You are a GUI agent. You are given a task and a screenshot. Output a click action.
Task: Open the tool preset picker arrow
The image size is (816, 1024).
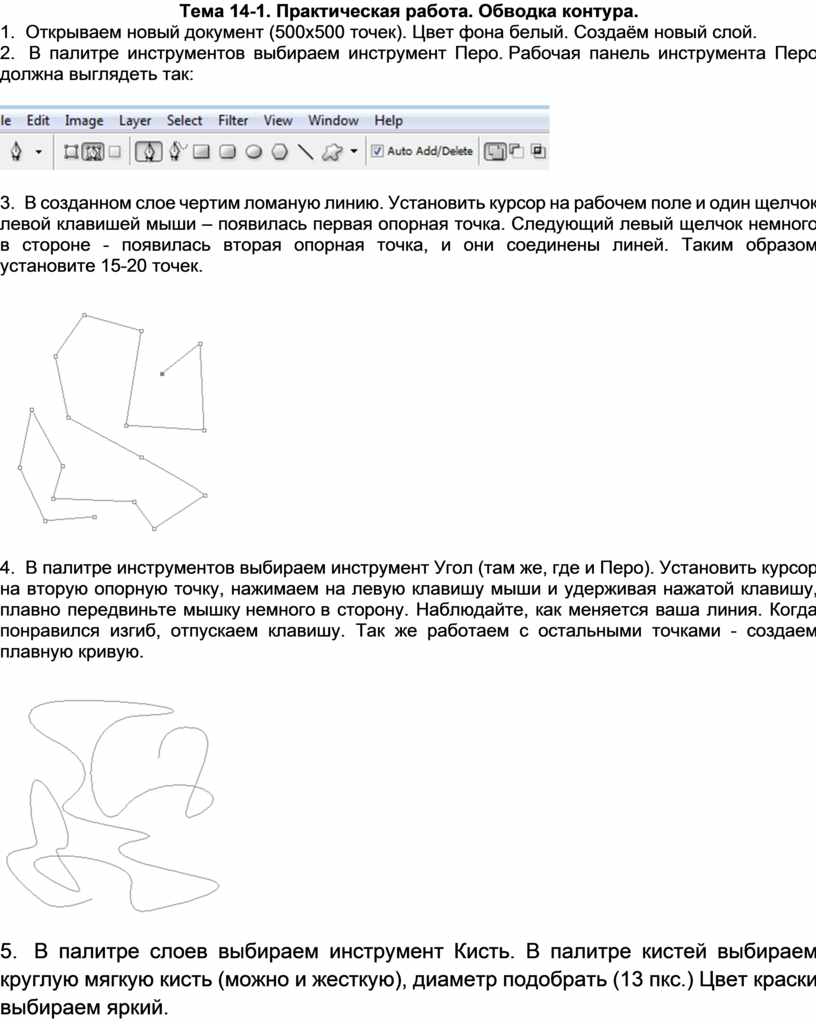tap(39, 152)
